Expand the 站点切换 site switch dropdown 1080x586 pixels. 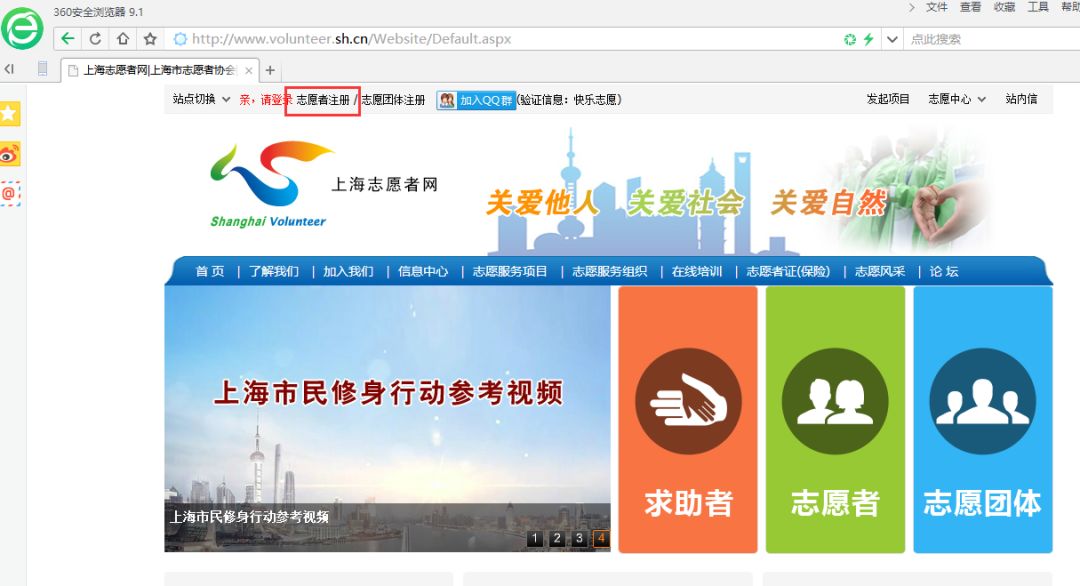[x=201, y=100]
